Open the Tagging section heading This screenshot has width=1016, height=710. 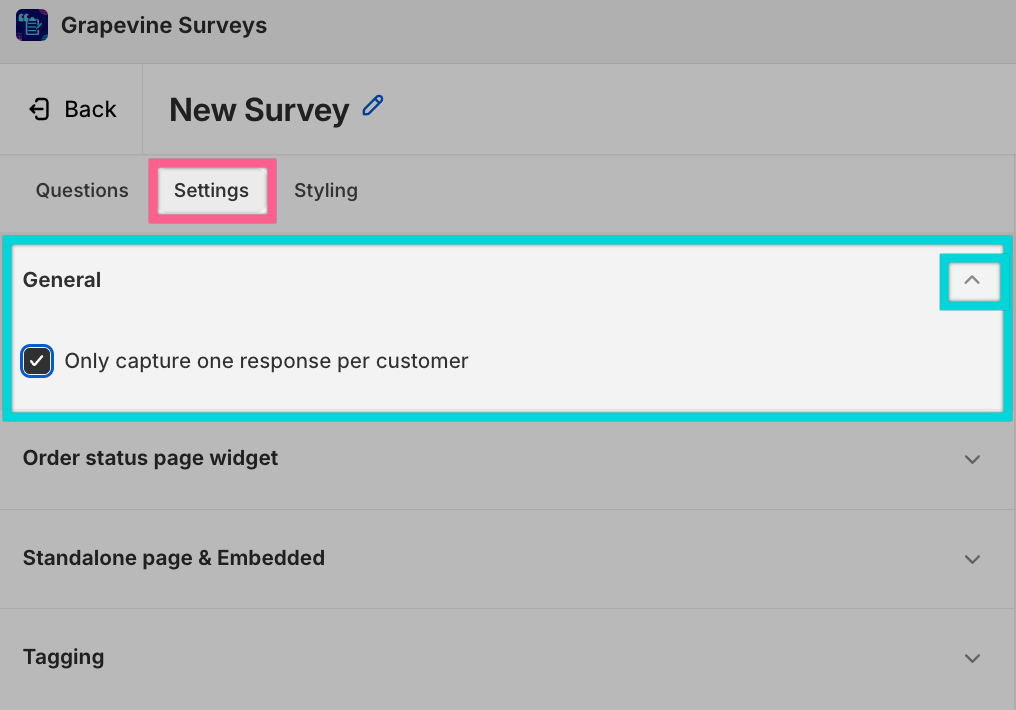(x=64, y=657)
